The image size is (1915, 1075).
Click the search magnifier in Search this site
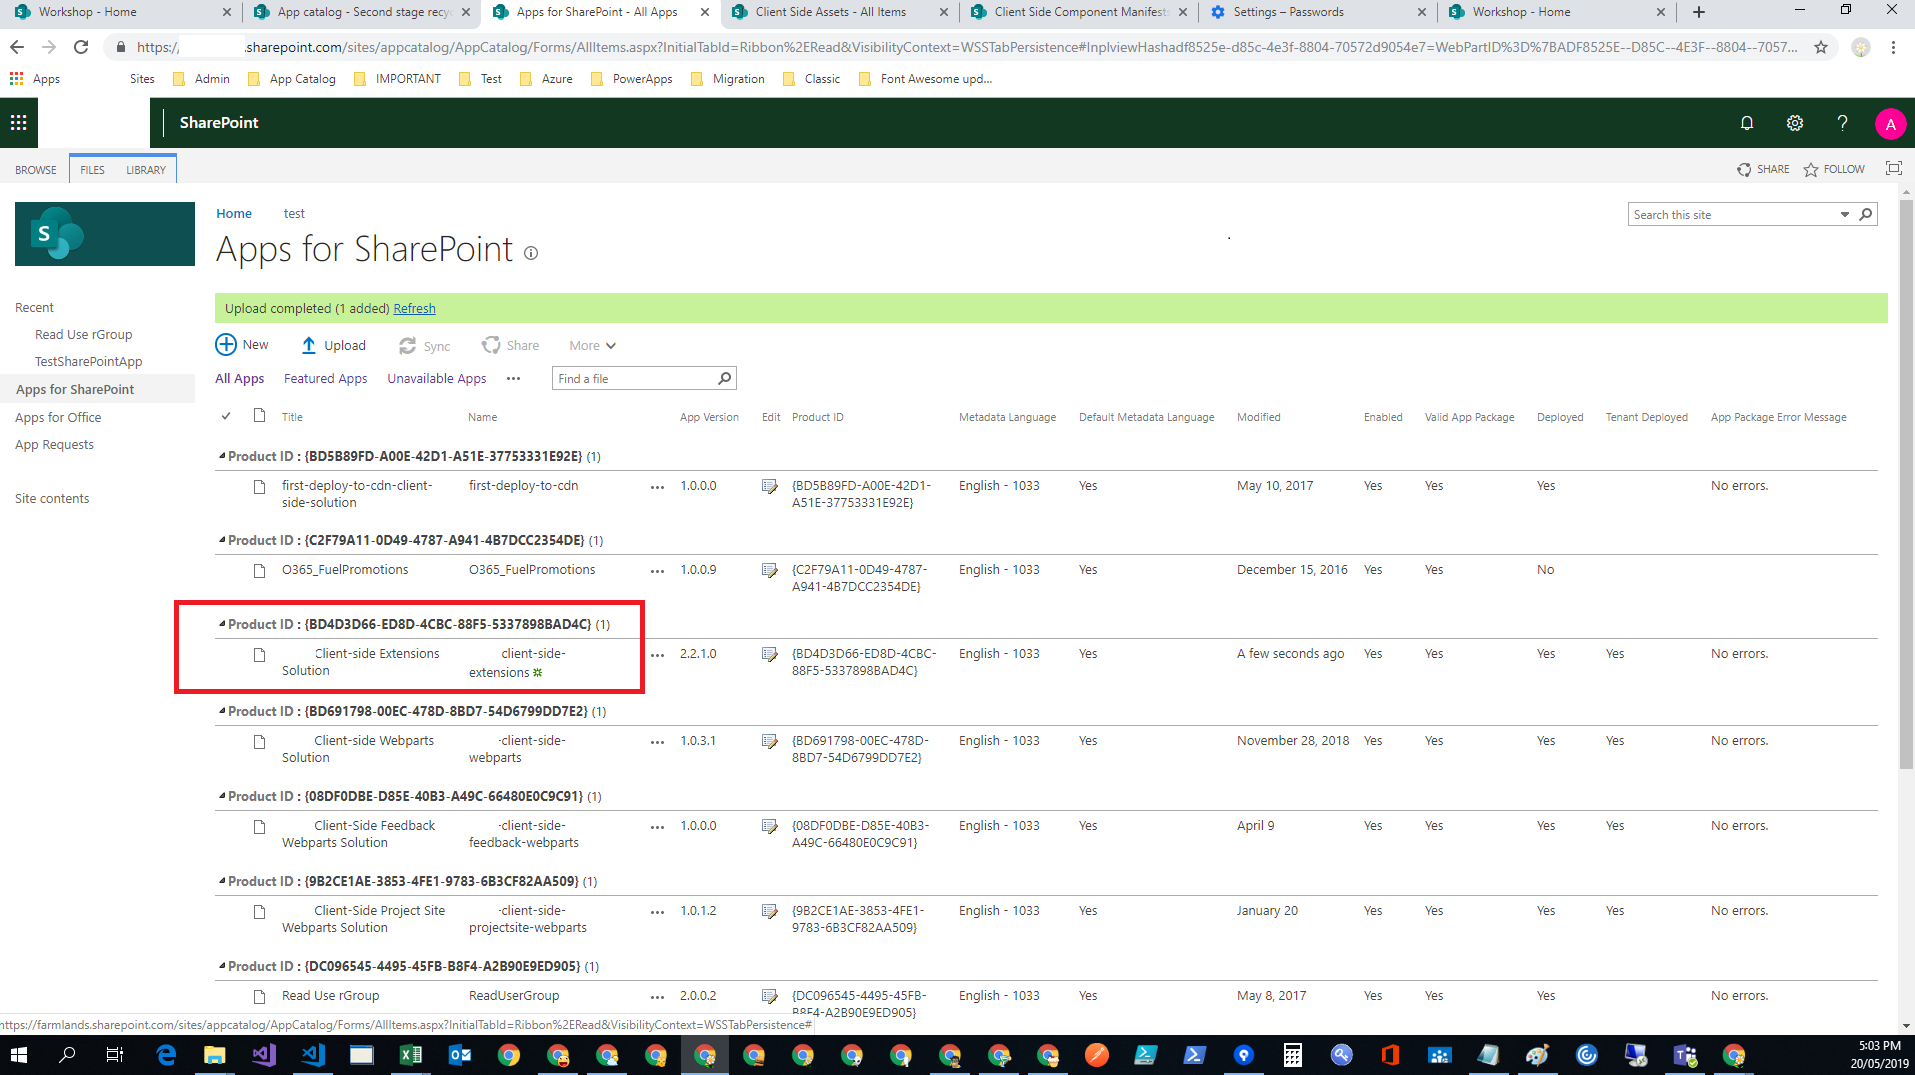(x=1865, y=214)
